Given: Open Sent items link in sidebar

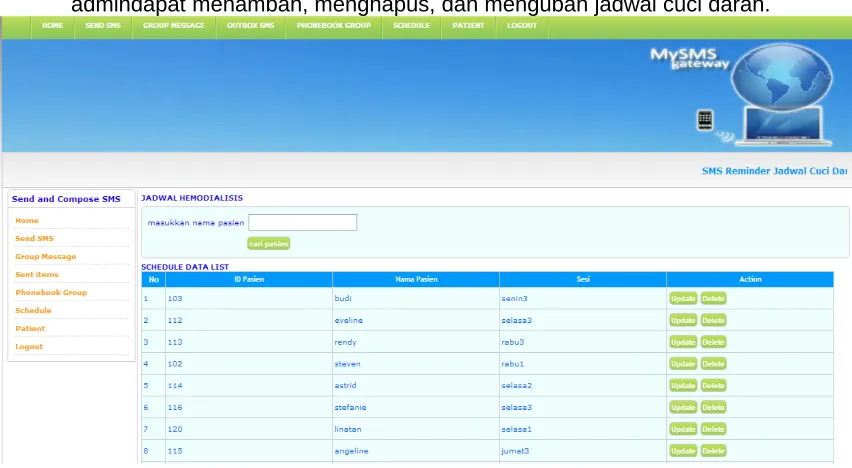Looking at the screenshot, I should point(36,274).
